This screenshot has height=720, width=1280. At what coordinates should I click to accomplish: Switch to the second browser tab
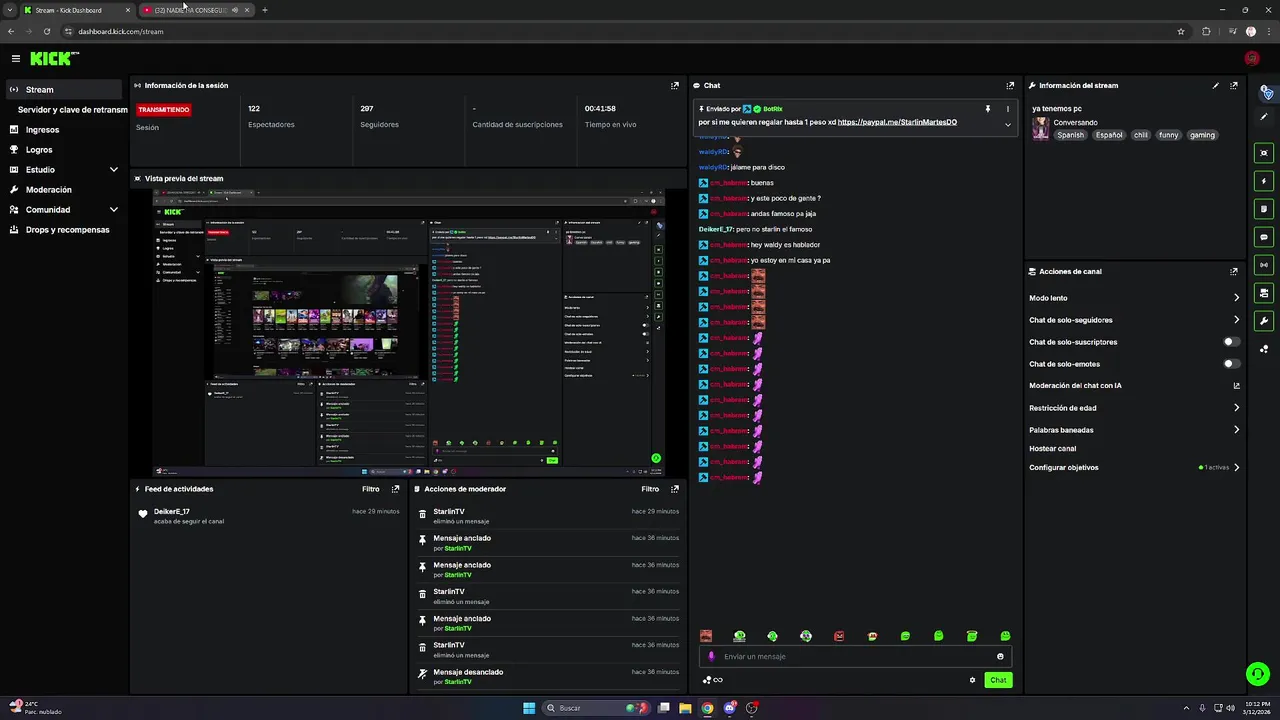coord(196,10)
